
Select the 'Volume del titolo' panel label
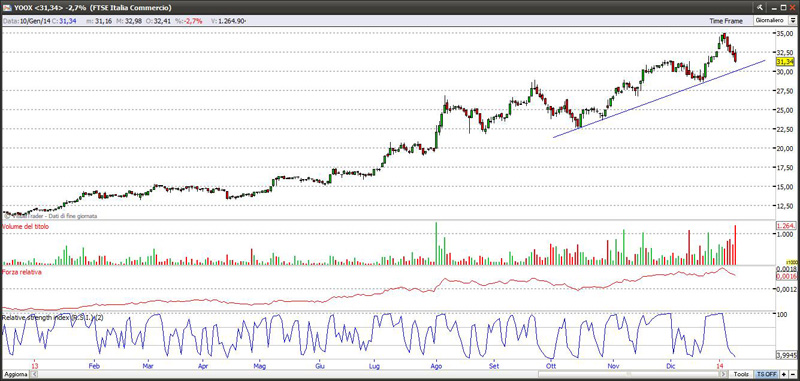tap(26, 226)
